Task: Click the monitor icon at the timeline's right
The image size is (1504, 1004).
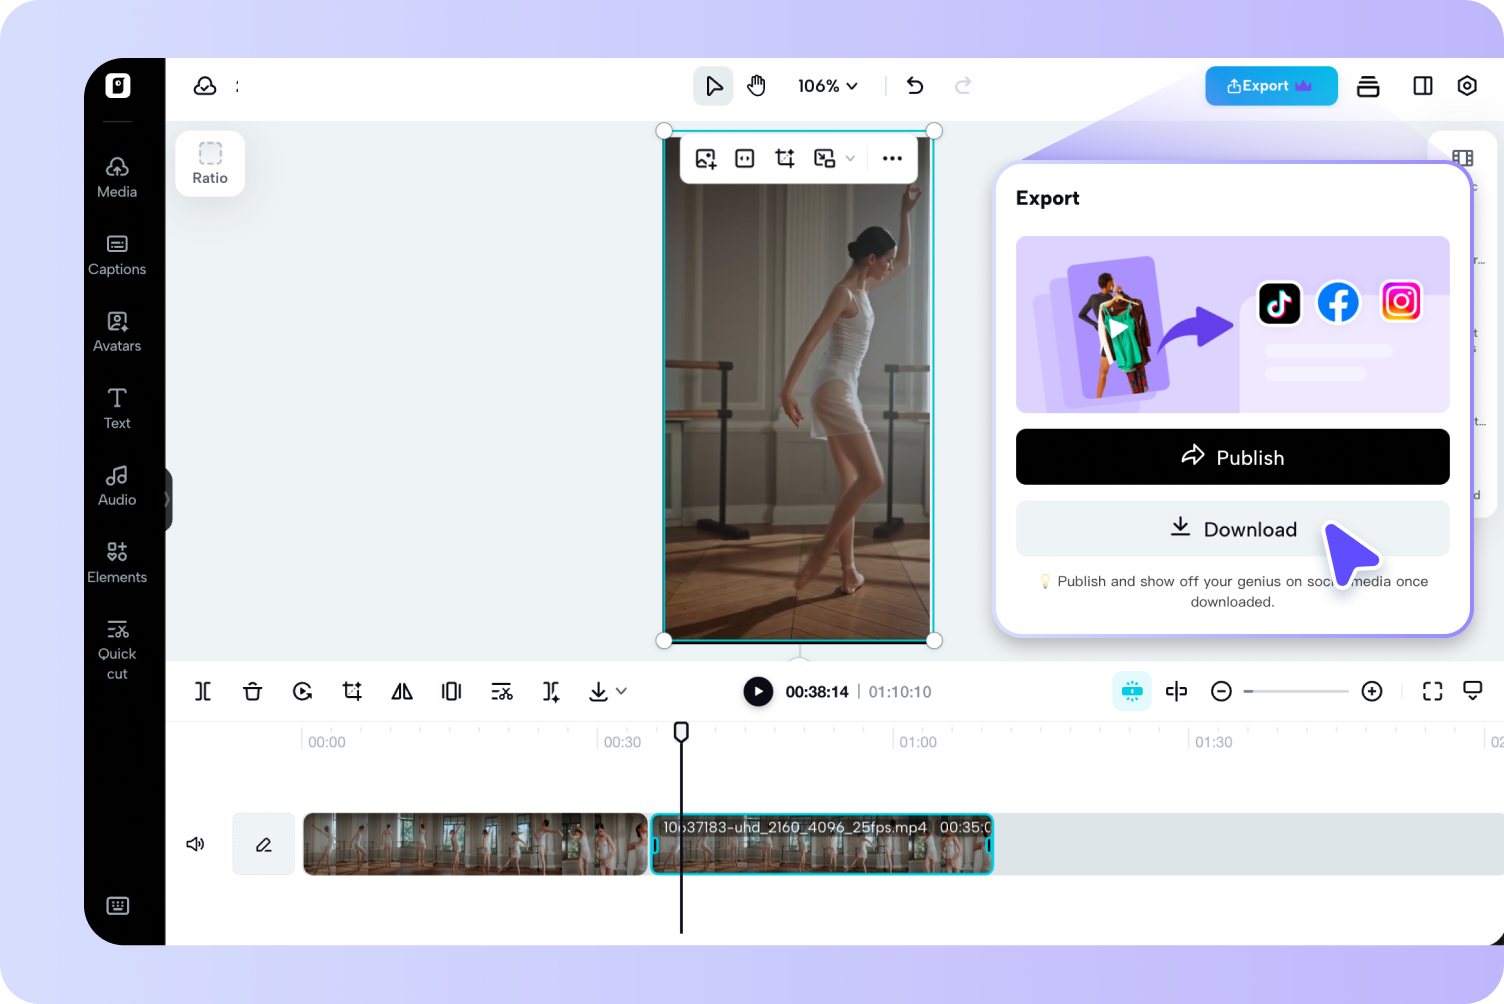Action: (1473, 691)
